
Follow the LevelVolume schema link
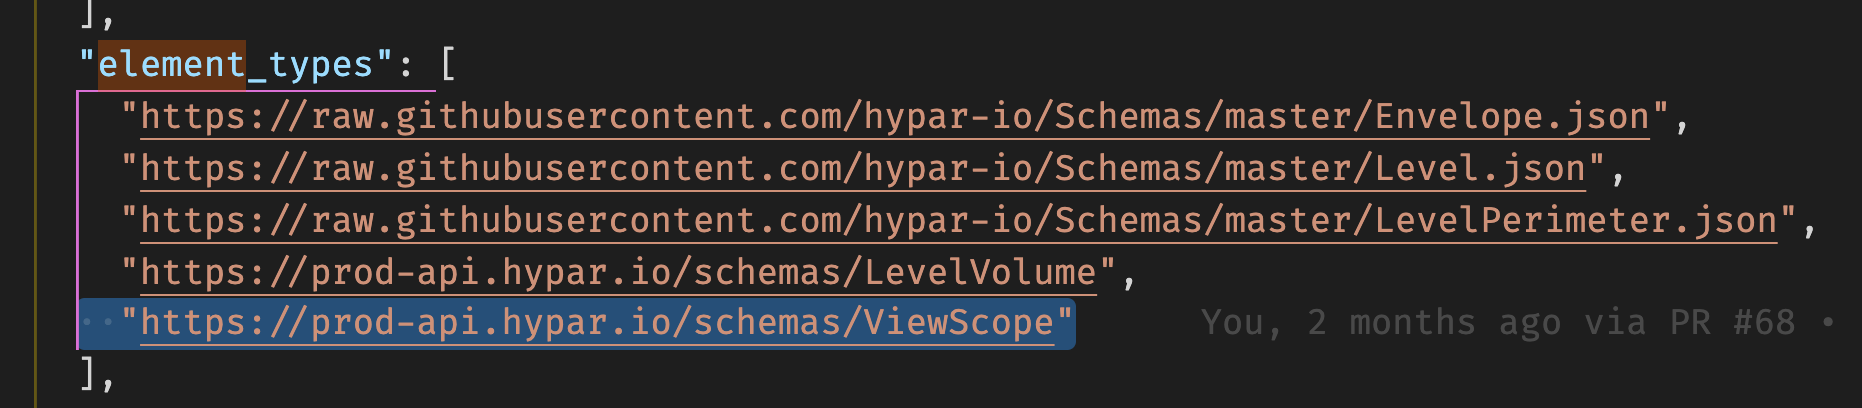pyautogui.click(x=619, y=273)
